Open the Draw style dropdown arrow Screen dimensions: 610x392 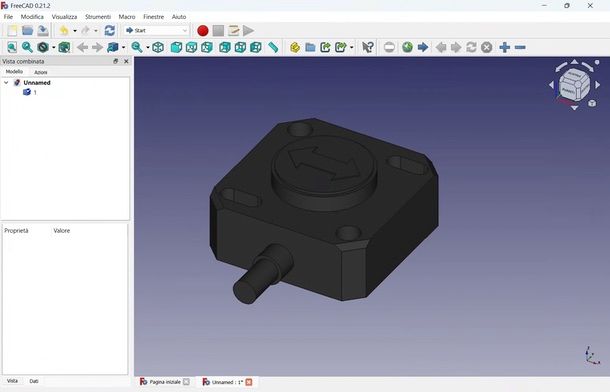point(53,47)
